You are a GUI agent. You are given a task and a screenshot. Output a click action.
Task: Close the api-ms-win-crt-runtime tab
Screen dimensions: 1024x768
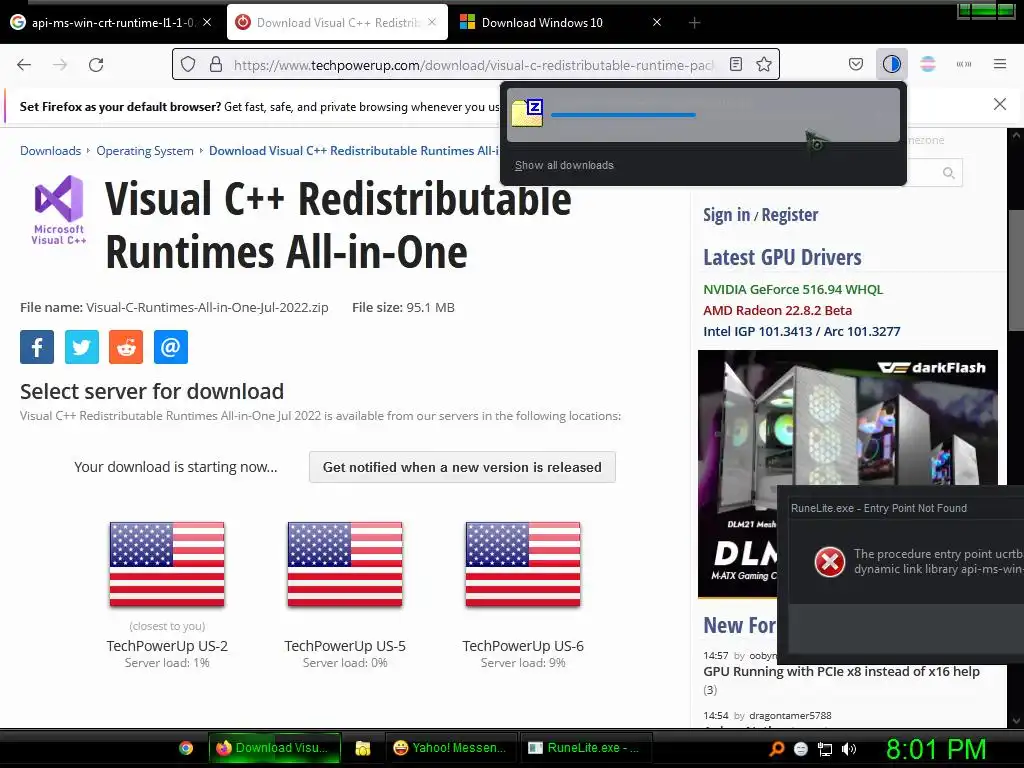[207, 22]
